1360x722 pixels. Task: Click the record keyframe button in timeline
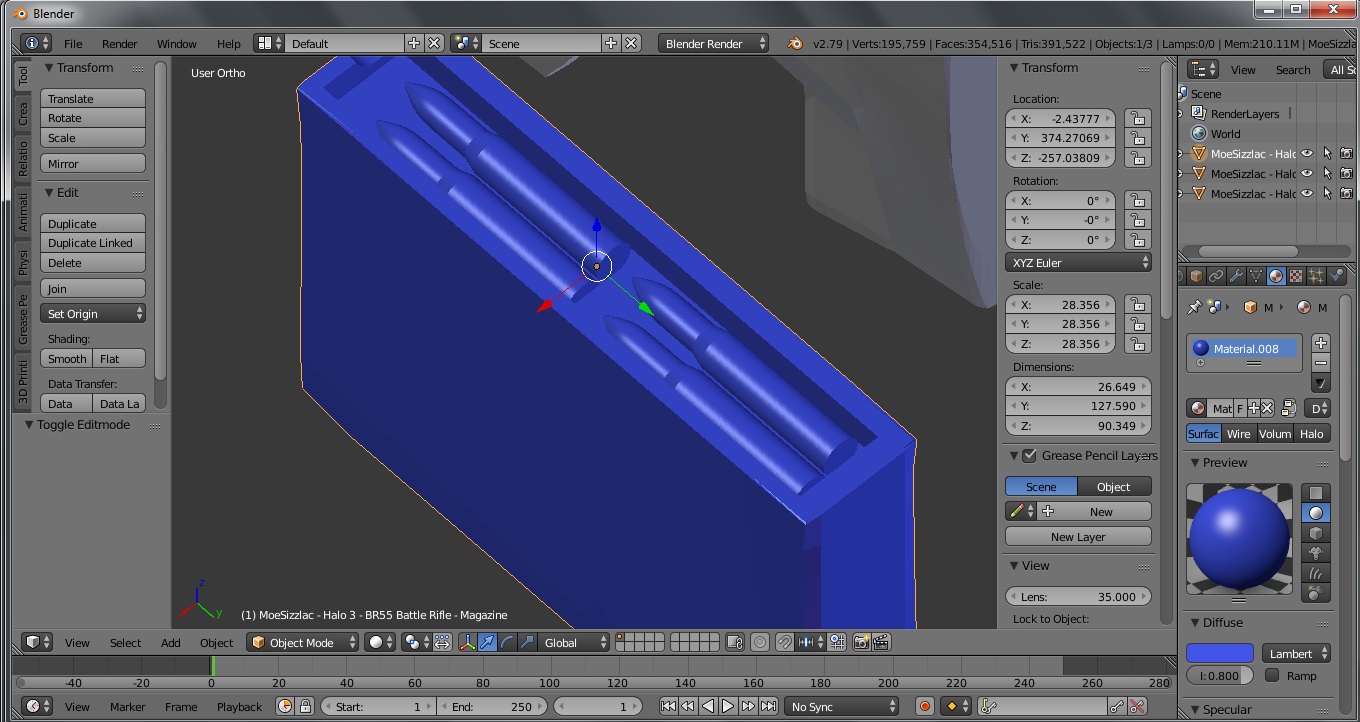pyautogui.click(x=925, y=707)
